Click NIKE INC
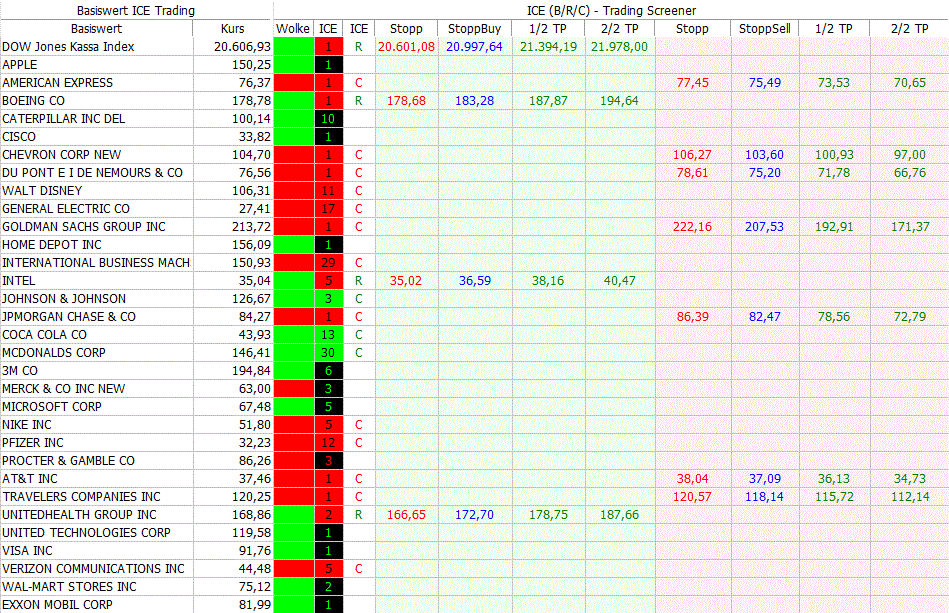949x613 pixels. [27, 425]
